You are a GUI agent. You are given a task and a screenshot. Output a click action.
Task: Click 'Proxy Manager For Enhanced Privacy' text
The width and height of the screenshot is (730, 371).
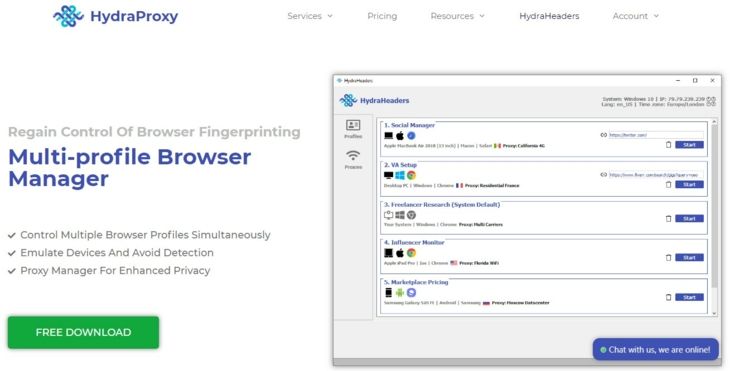(115, 270)
